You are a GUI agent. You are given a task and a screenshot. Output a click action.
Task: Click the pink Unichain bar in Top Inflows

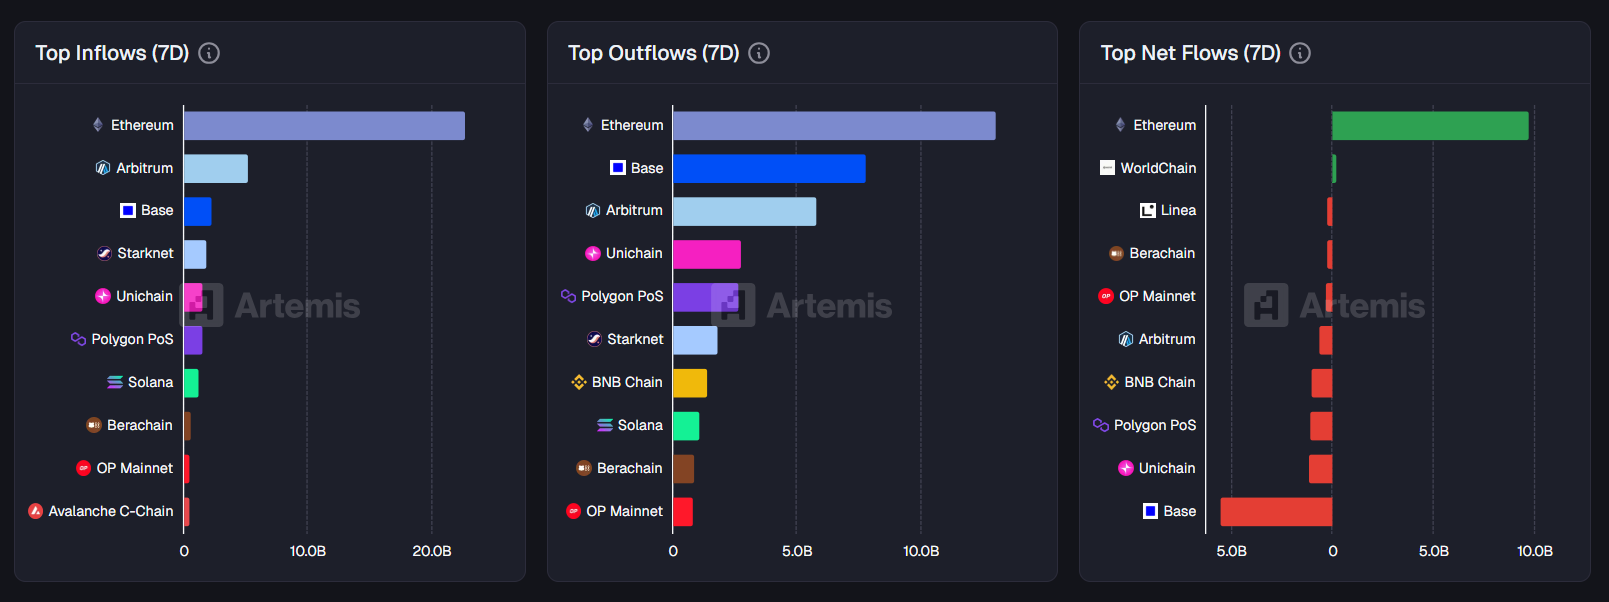point(193,297)
